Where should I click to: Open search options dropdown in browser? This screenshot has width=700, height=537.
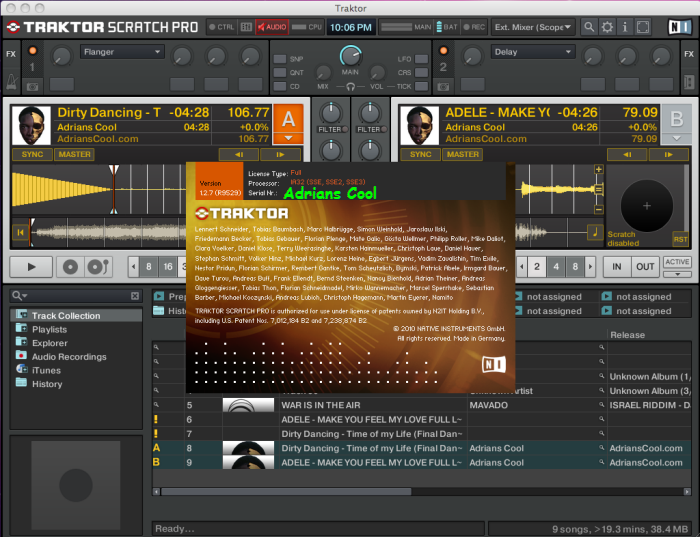coord(20,296)
